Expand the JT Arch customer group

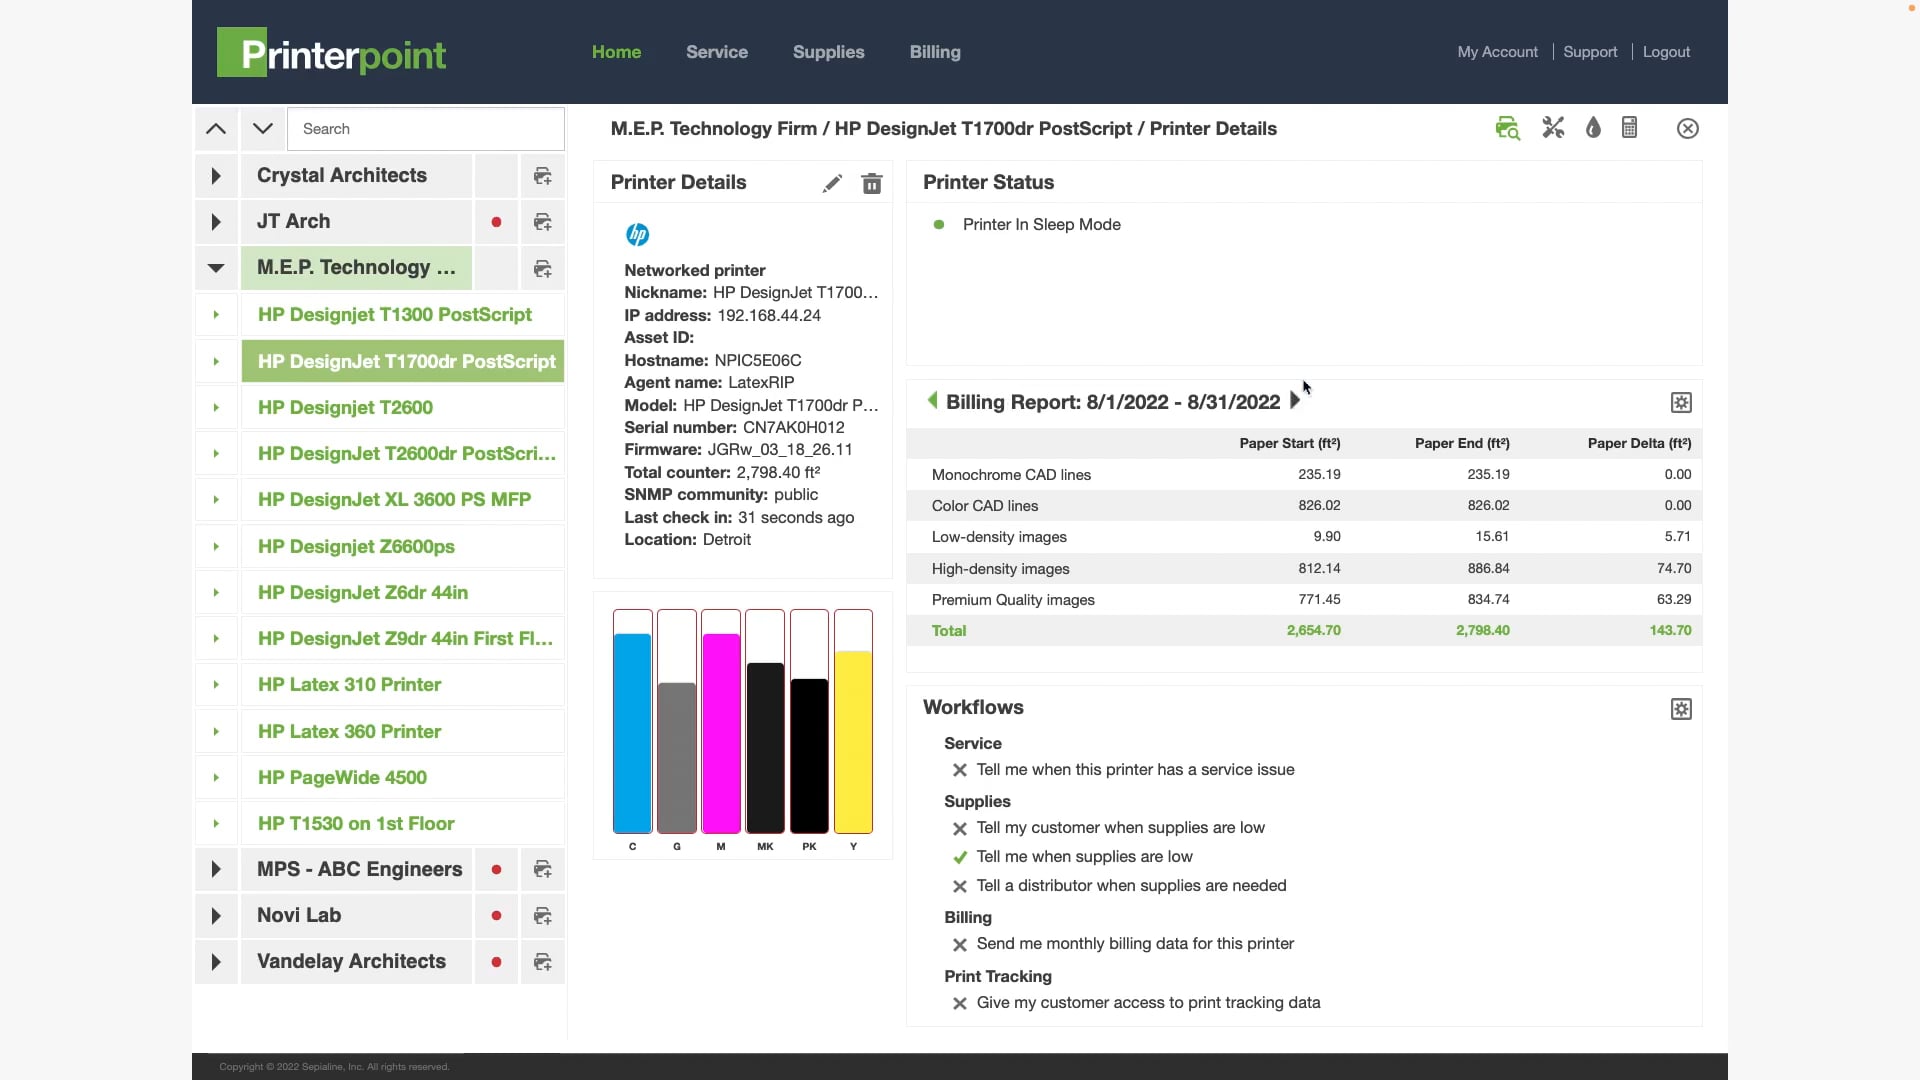point(216,222)
